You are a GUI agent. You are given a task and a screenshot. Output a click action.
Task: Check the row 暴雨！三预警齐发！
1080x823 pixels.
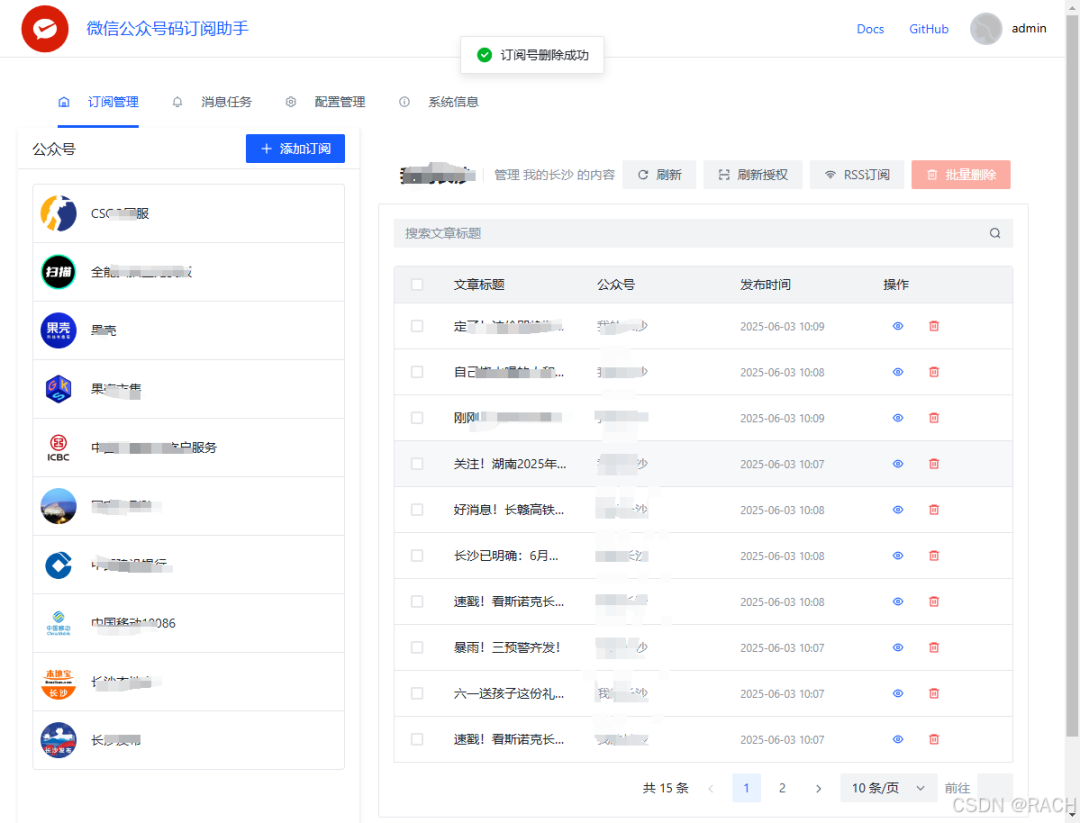point(417,647)
